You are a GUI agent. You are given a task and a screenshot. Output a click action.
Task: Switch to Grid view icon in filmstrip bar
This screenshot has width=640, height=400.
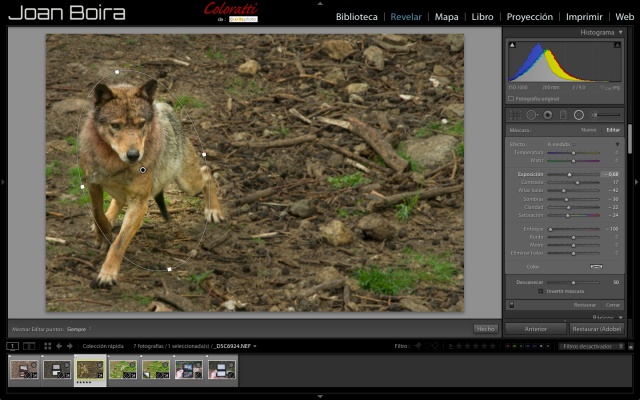point(48,346)
